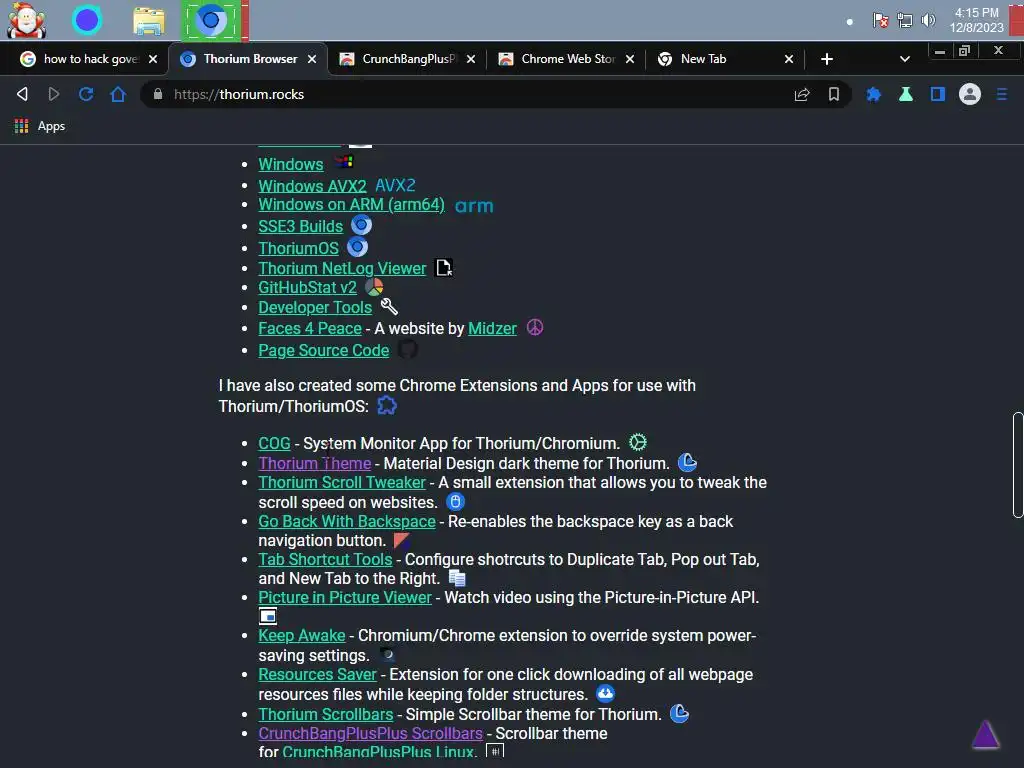Open the Picture in Picture Viewer link
Viewport: 1024px width, 768px height.
[345, 598]
